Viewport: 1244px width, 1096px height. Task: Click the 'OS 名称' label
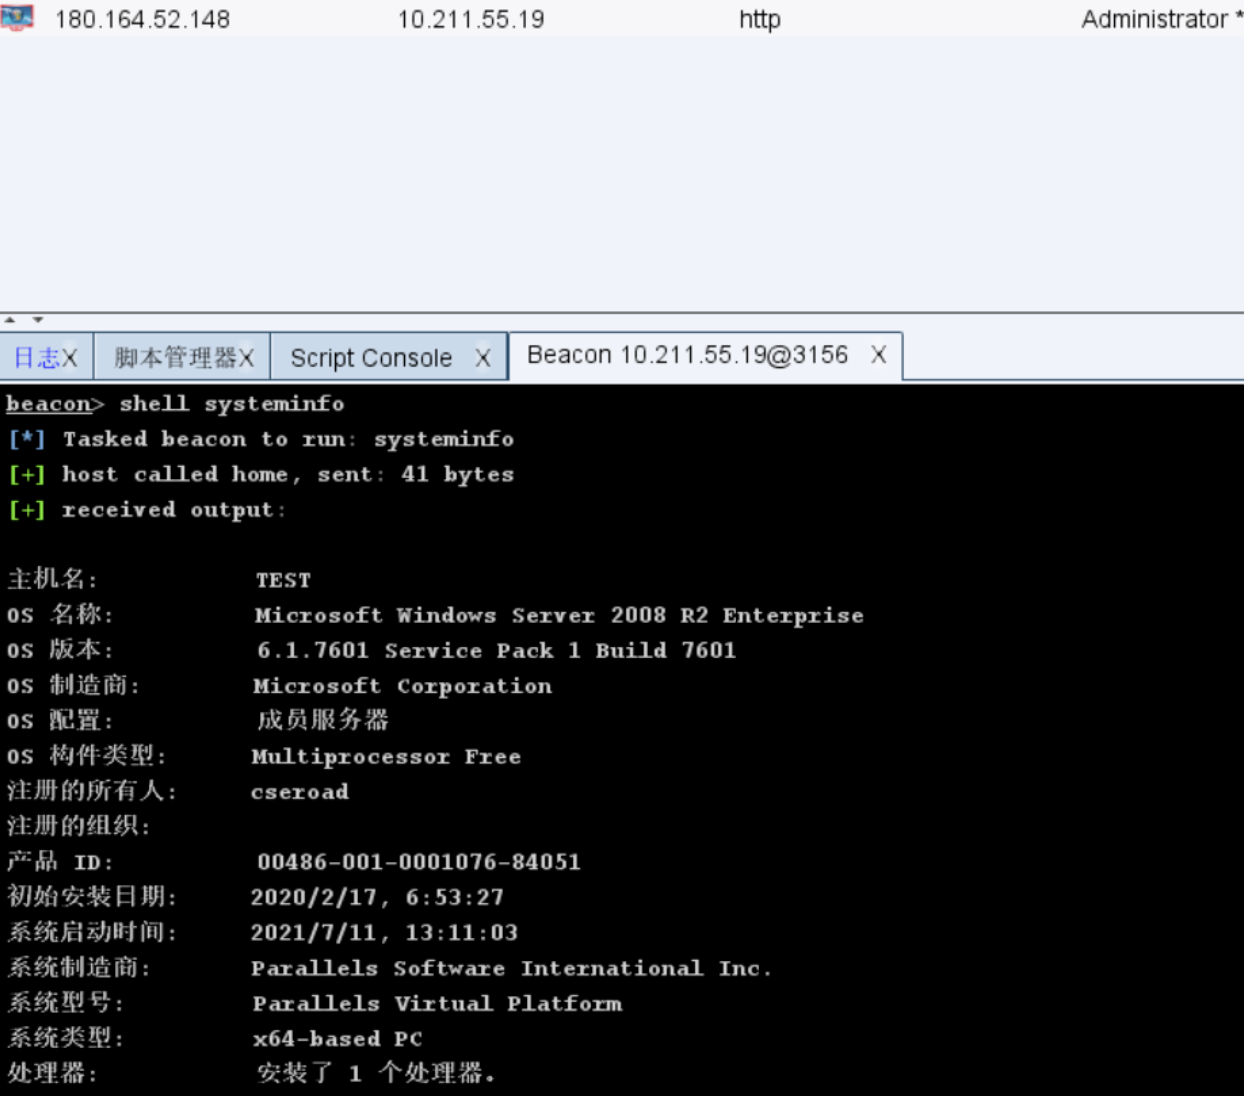coord(60,614)
